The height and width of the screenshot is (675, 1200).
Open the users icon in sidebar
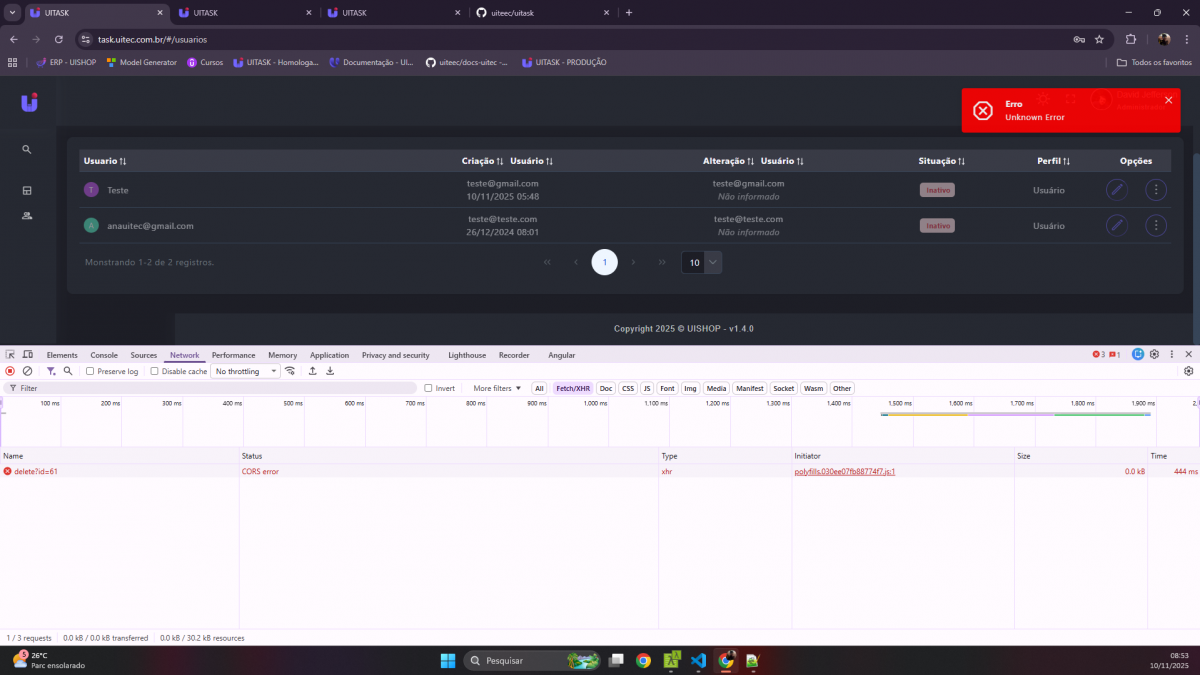[x=27, y=216]
